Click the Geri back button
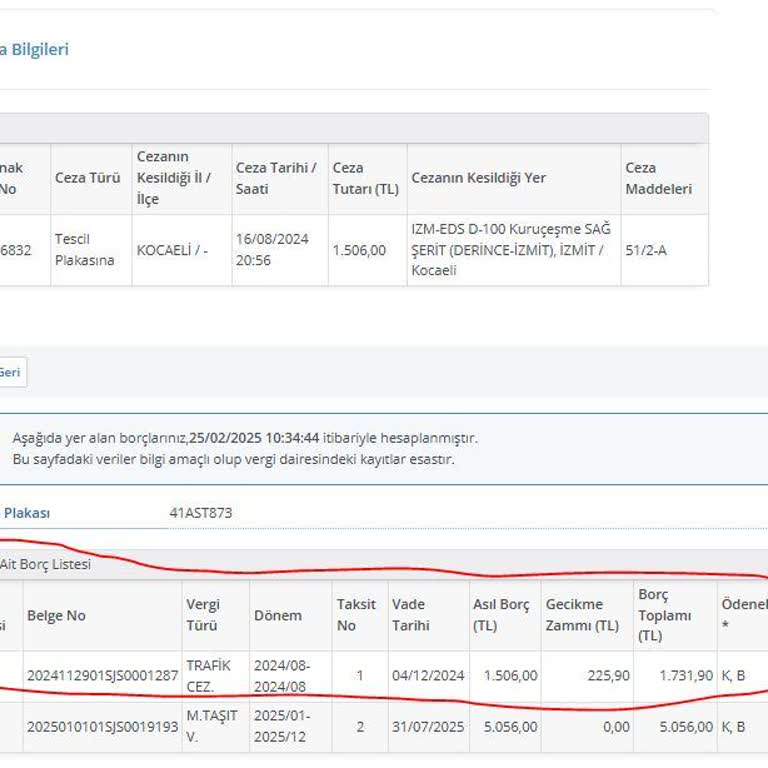Screen dimensions: 768x768 click(x=10, y=372)
